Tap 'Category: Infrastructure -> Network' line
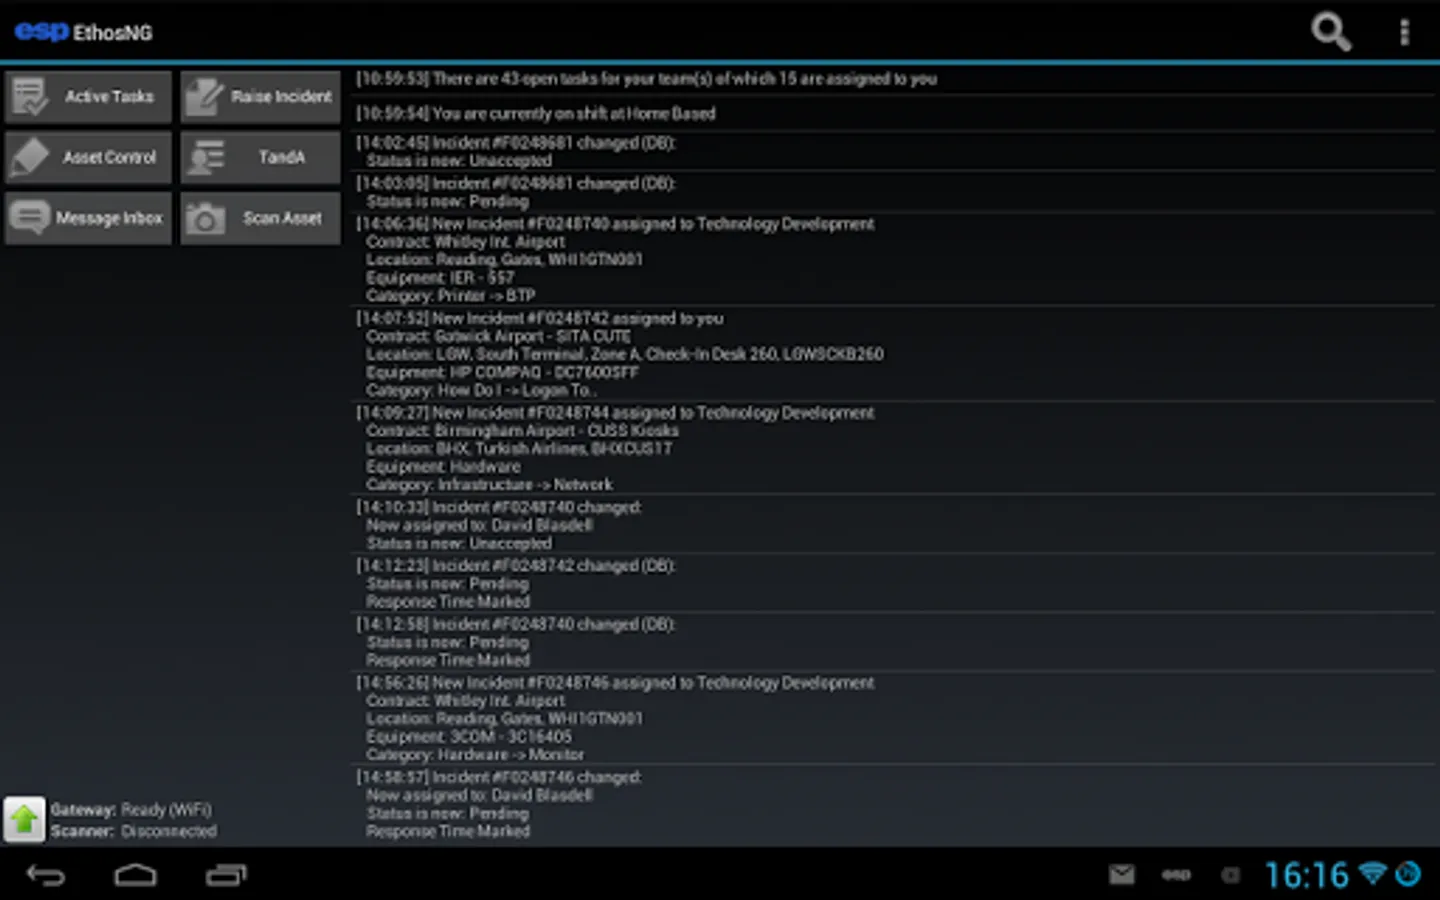 489,485
